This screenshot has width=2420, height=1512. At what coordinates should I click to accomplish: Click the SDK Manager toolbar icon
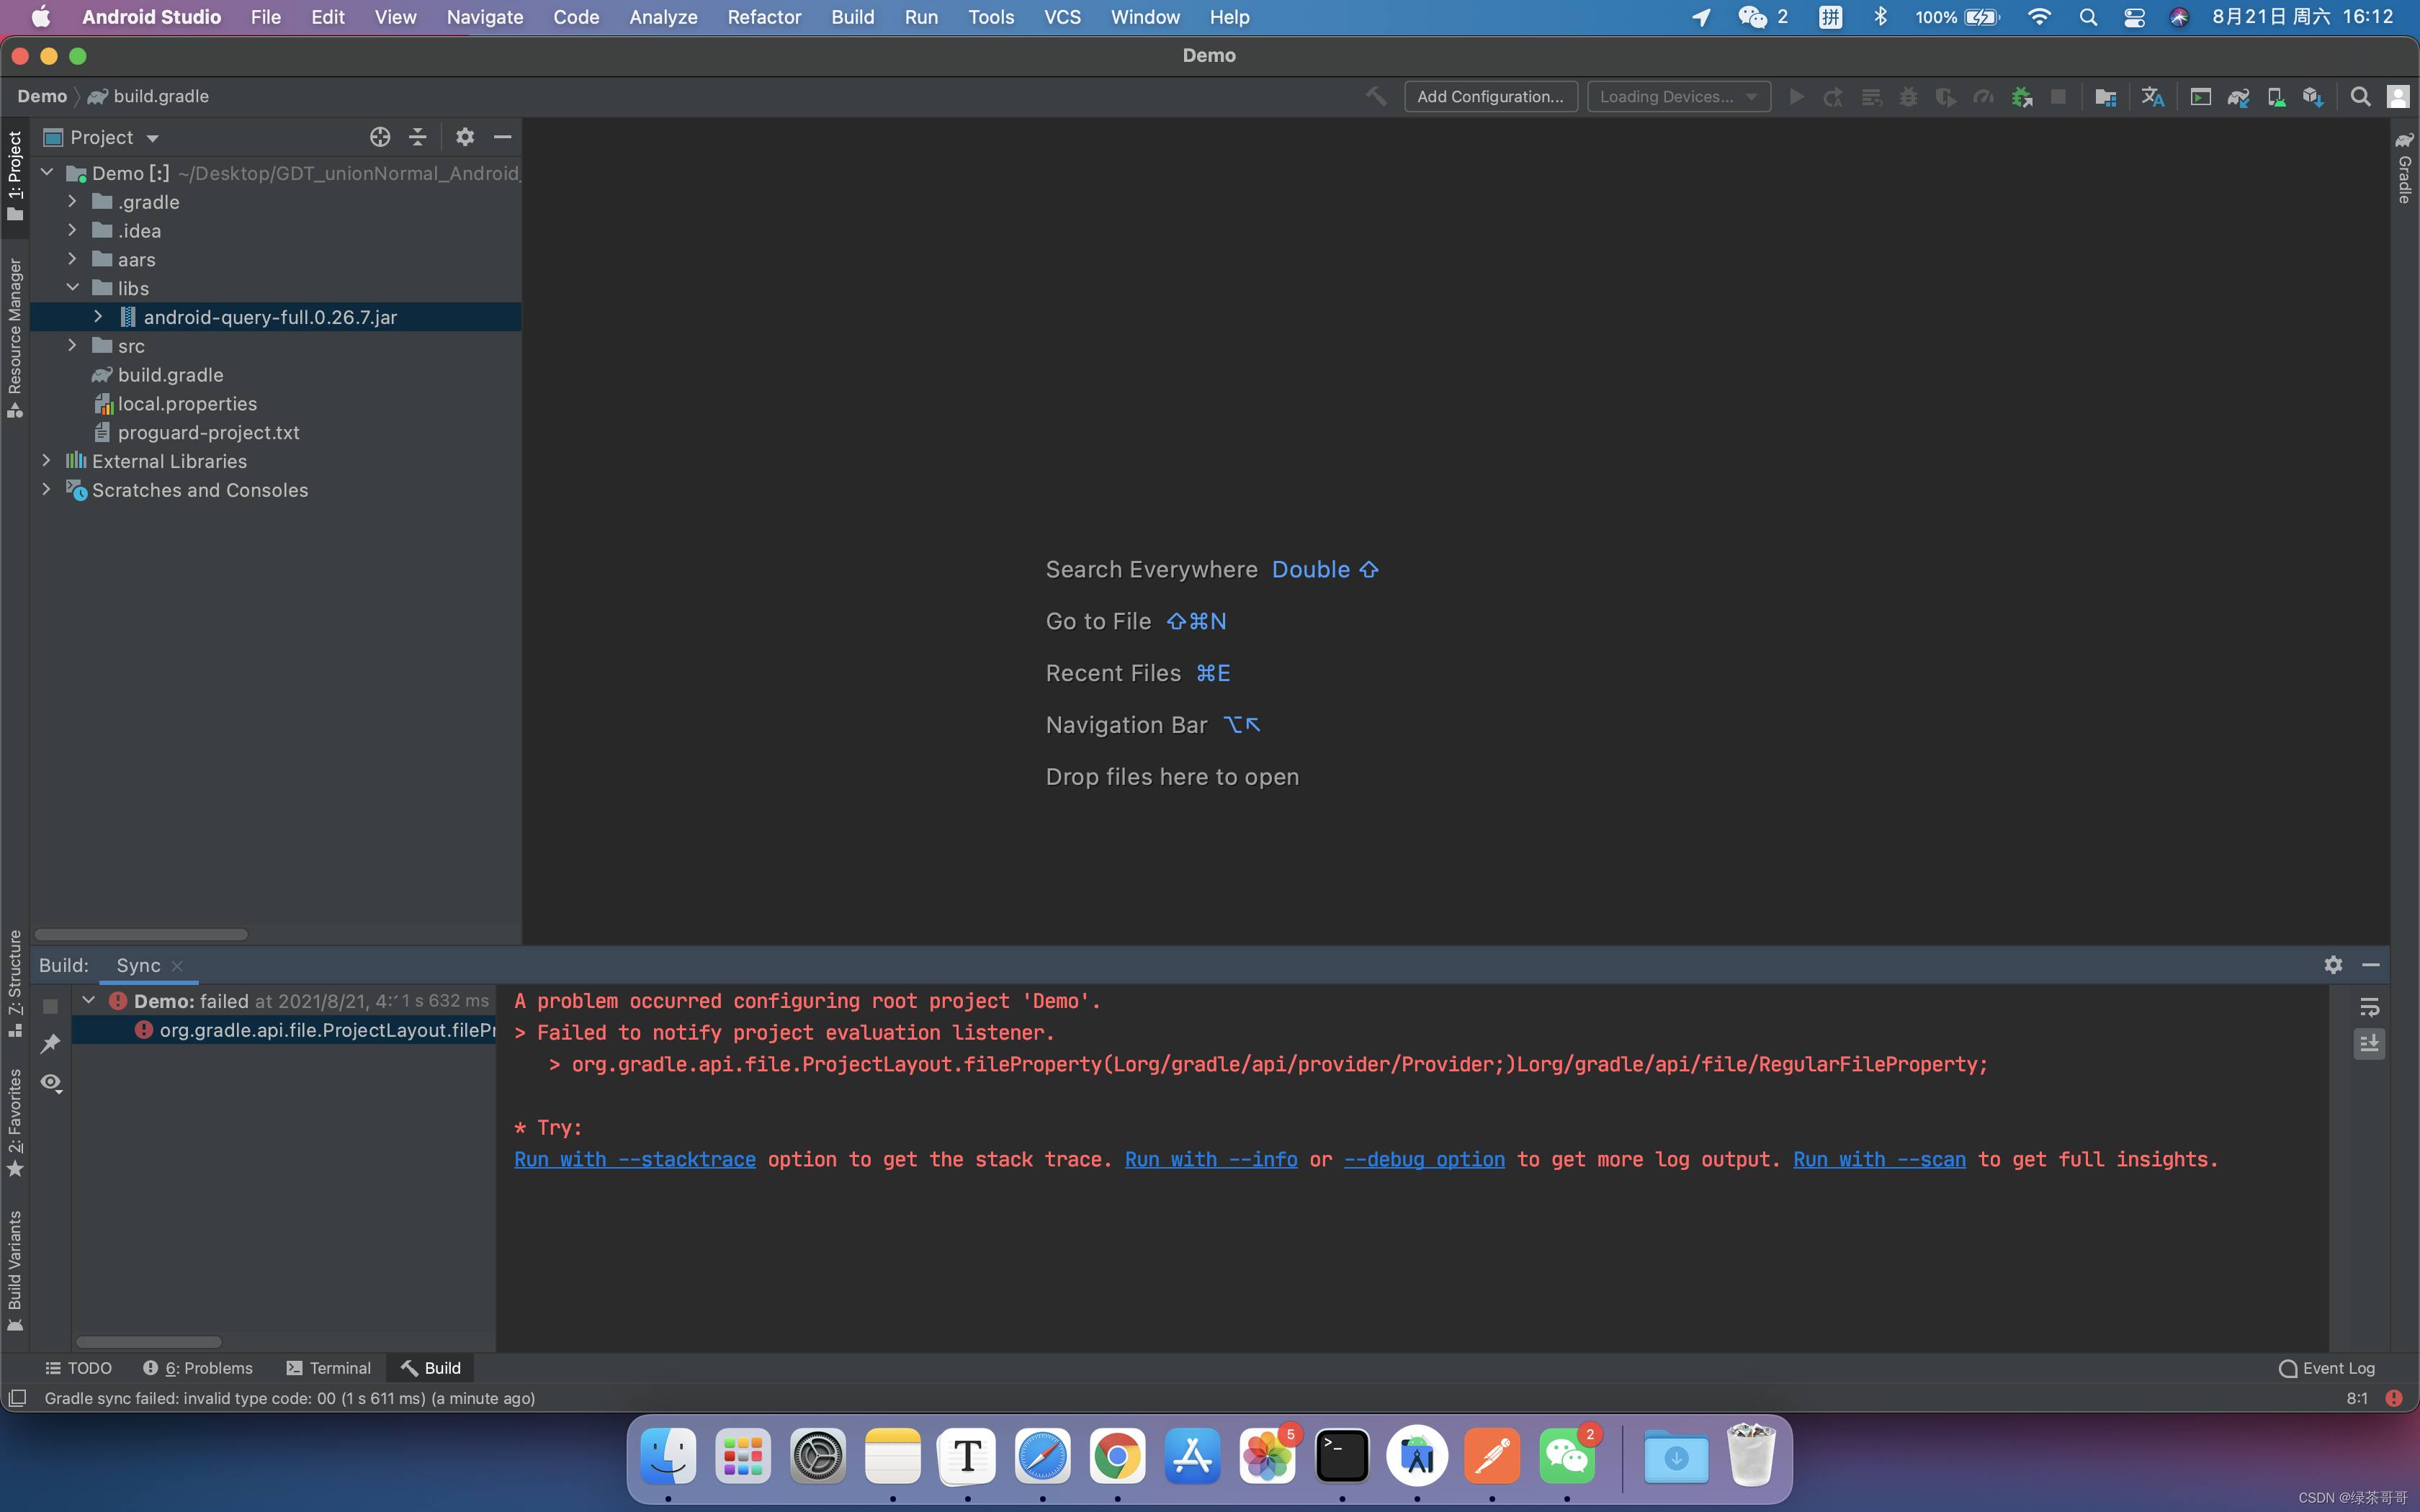click(2312, 97)
